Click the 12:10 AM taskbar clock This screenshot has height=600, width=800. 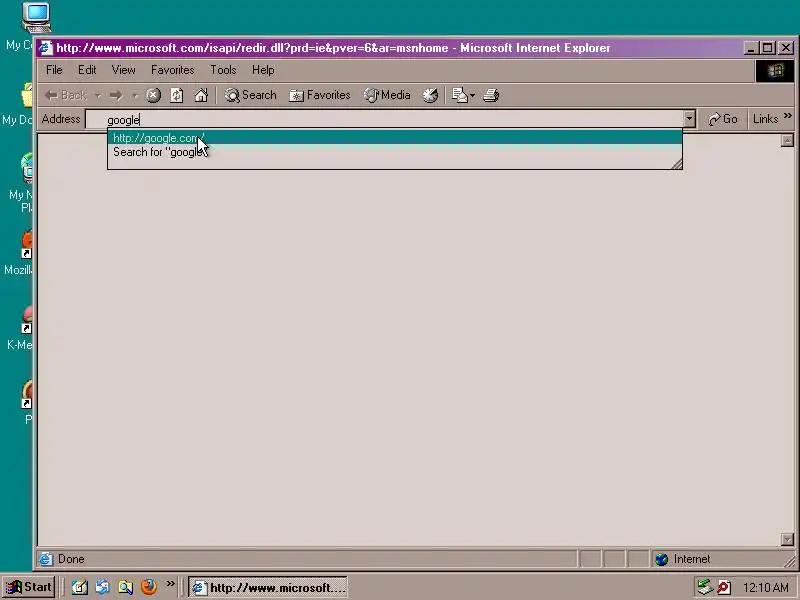click(x=765, y=588)
